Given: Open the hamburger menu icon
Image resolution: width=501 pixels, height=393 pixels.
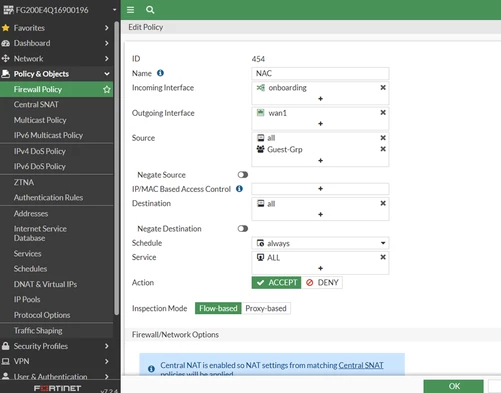Looking at the screenshot, I should pos(130,10).
